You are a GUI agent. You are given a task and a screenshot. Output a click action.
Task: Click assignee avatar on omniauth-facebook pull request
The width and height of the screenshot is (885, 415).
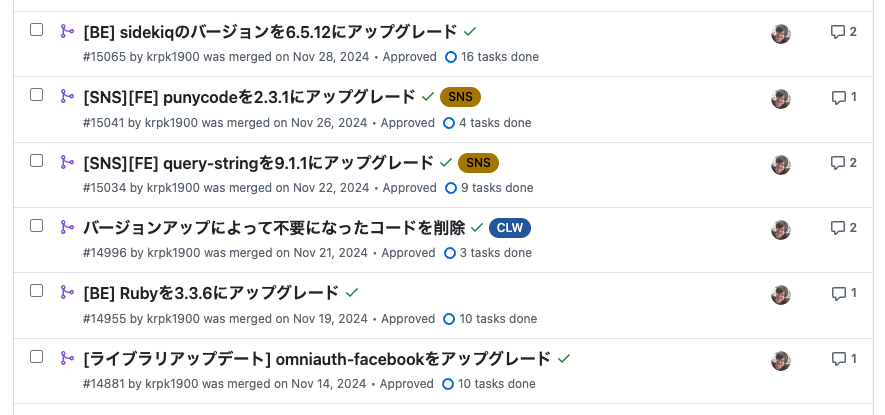[781, 359]
